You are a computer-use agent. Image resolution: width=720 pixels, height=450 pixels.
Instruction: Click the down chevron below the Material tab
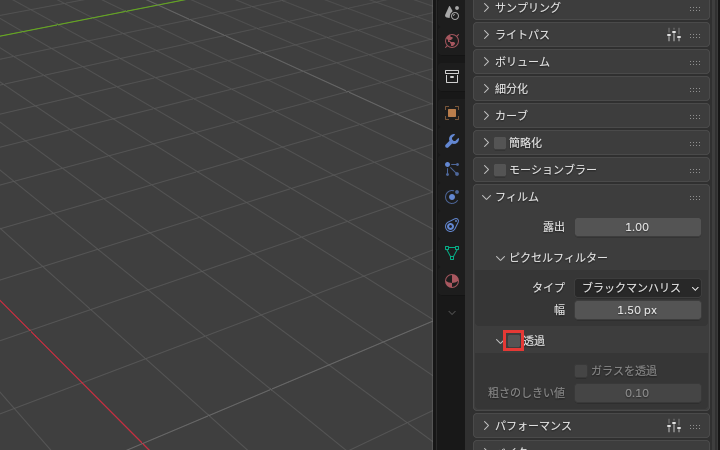coord(452,313)
